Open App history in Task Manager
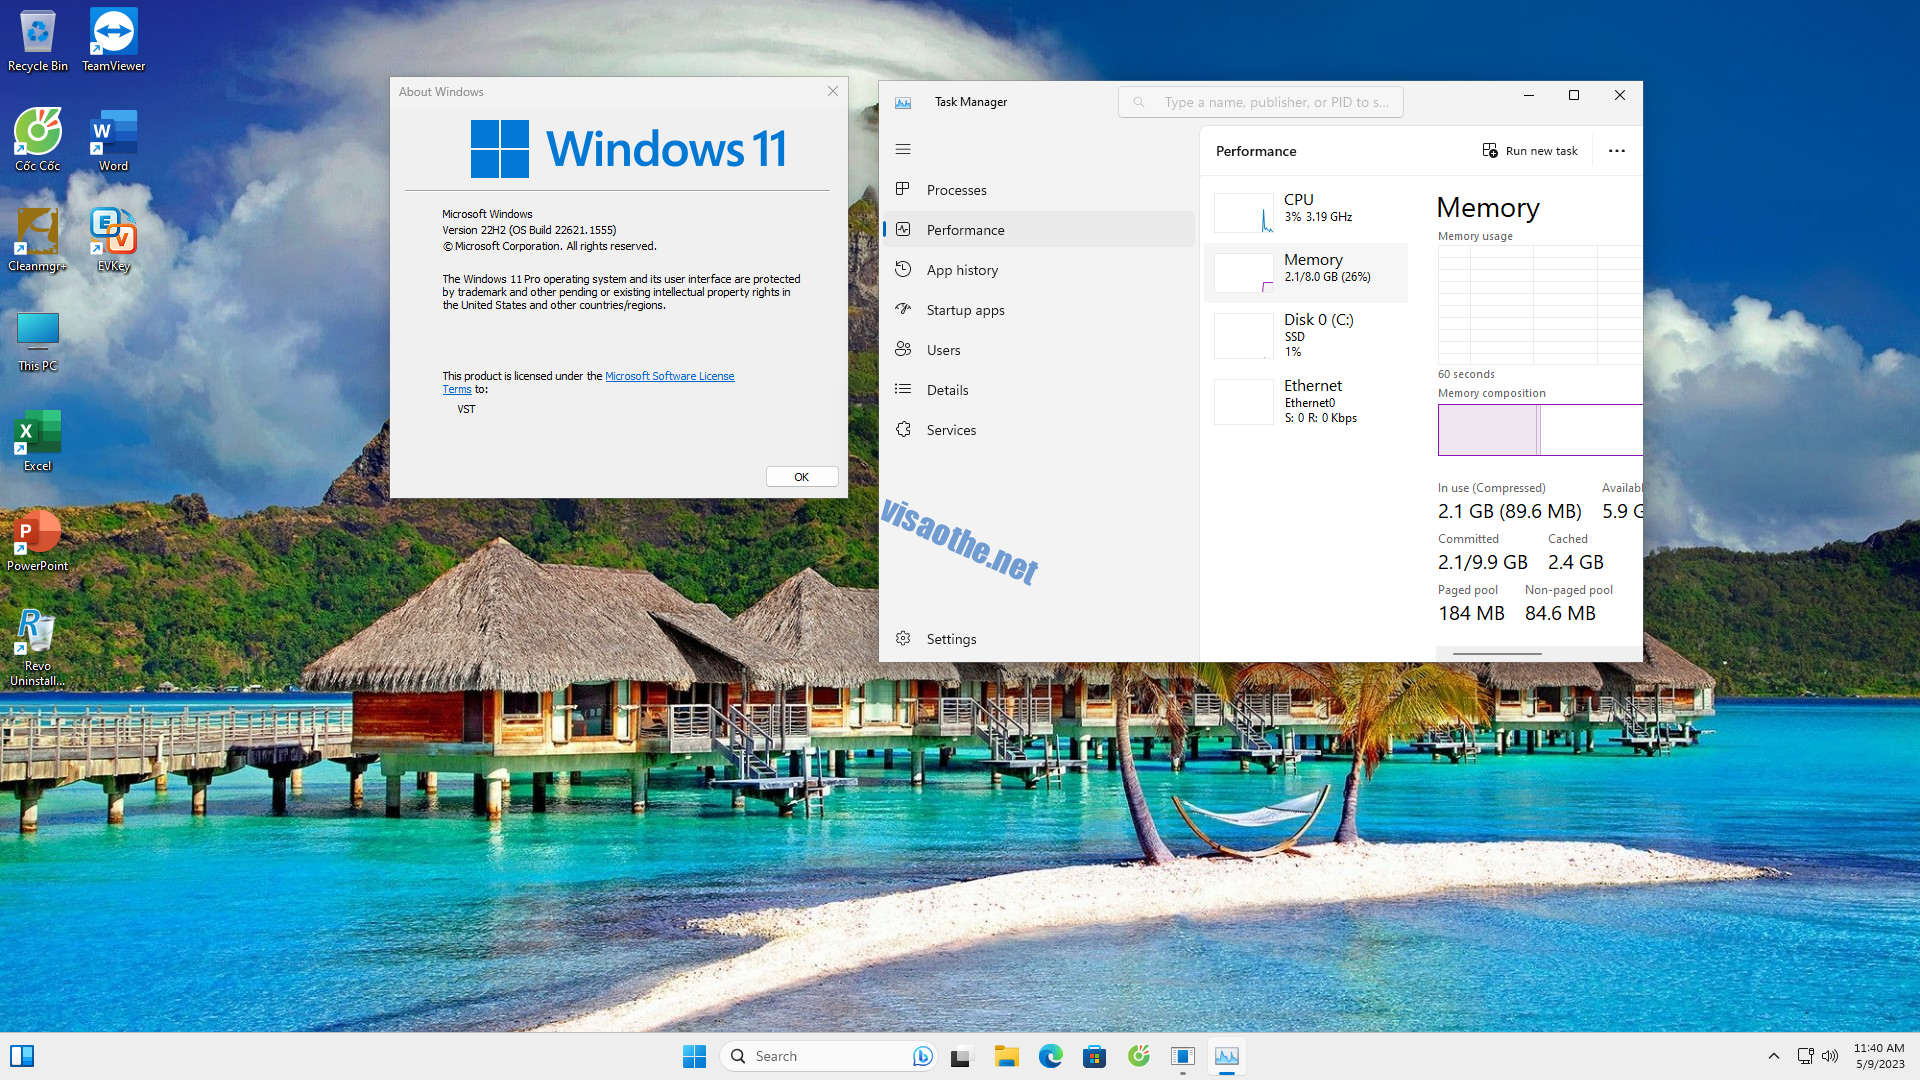This screenshot has width=1920, height=1080. tap(1039, 270)
